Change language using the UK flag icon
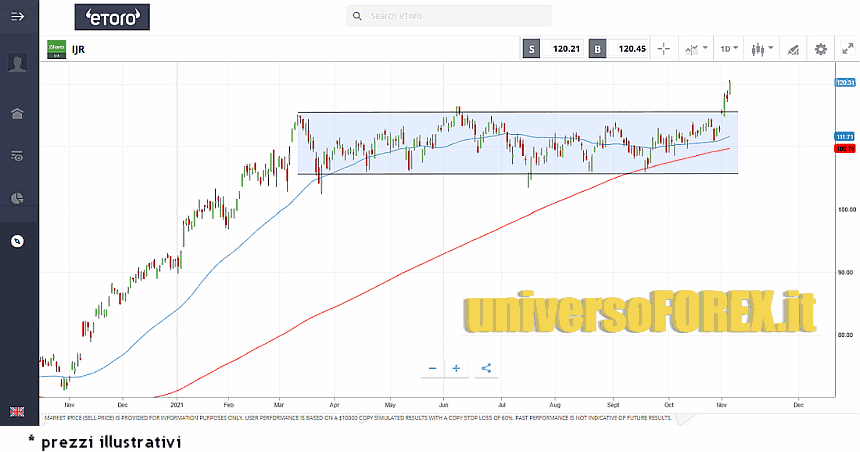860x452 pixels. 17,412
